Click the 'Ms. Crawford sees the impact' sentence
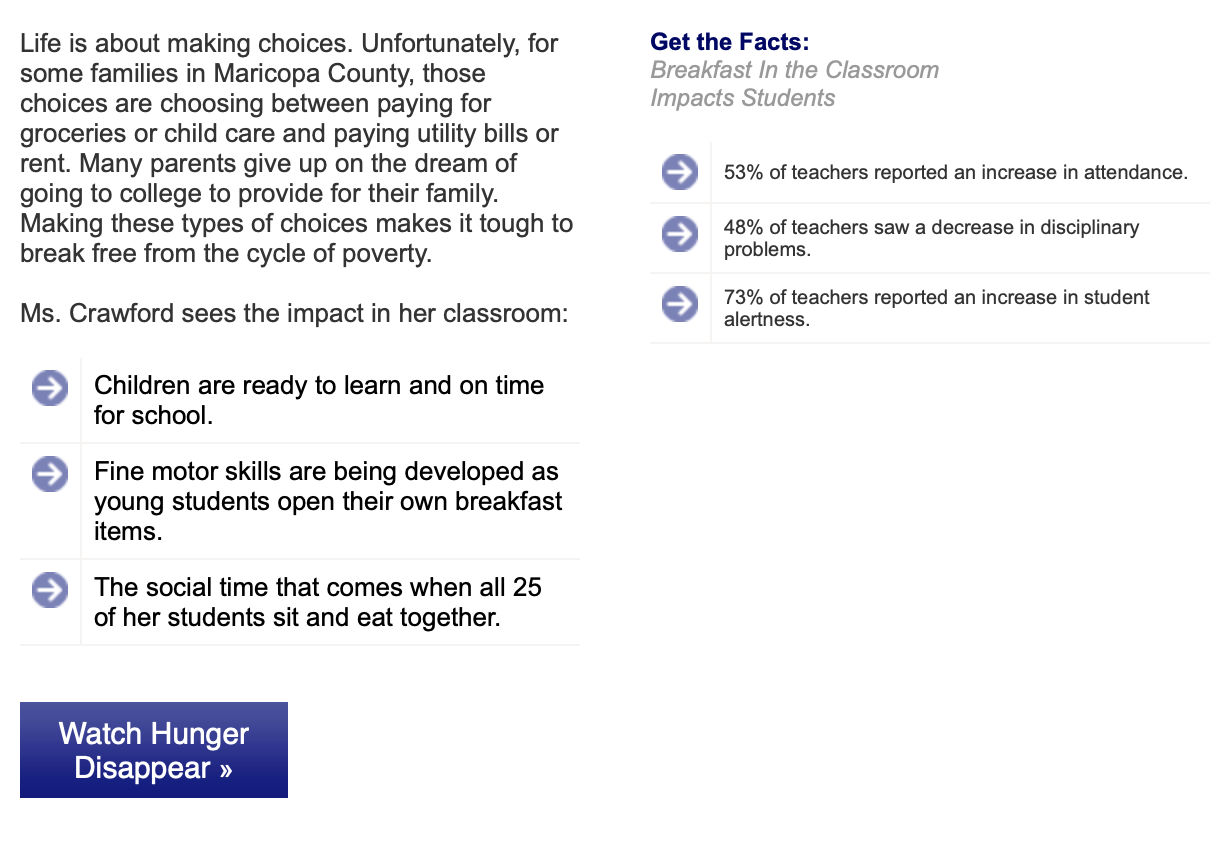The width and height of the screenshot is (1228, 842). (x=294, y=314)
